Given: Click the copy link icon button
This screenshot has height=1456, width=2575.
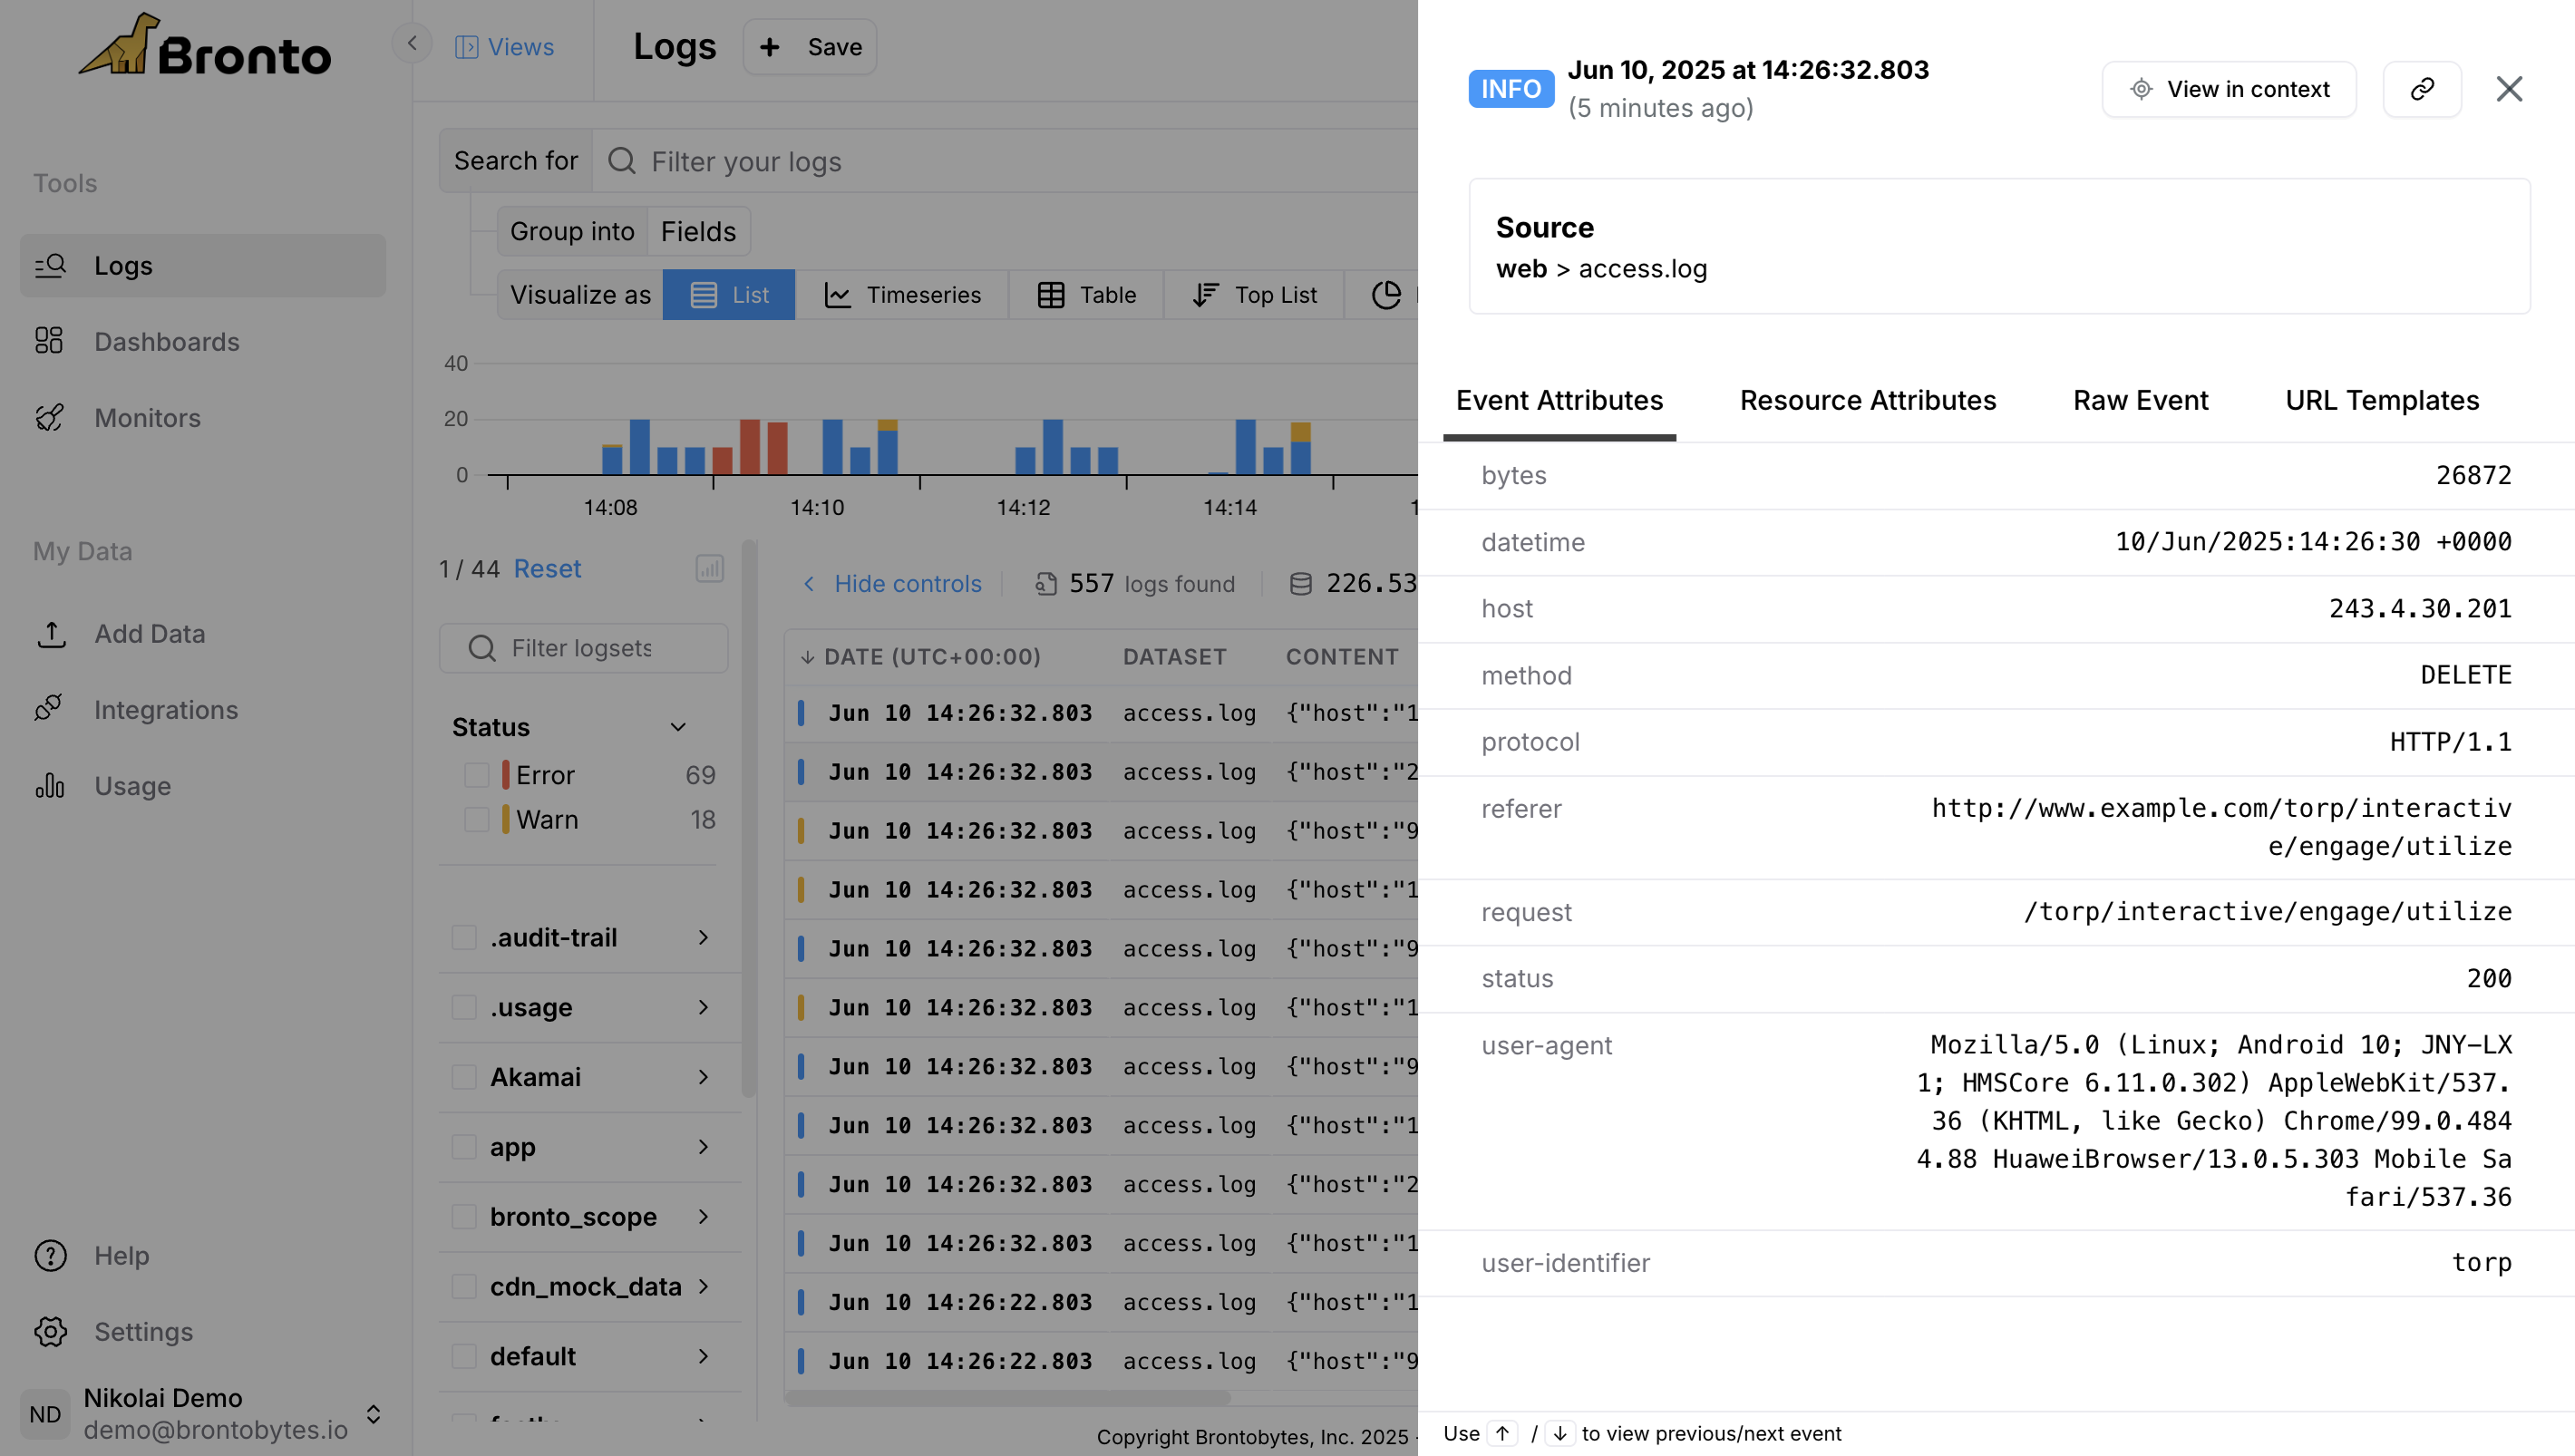Looking at the screenshot, I should click(x=2421, y=89).
